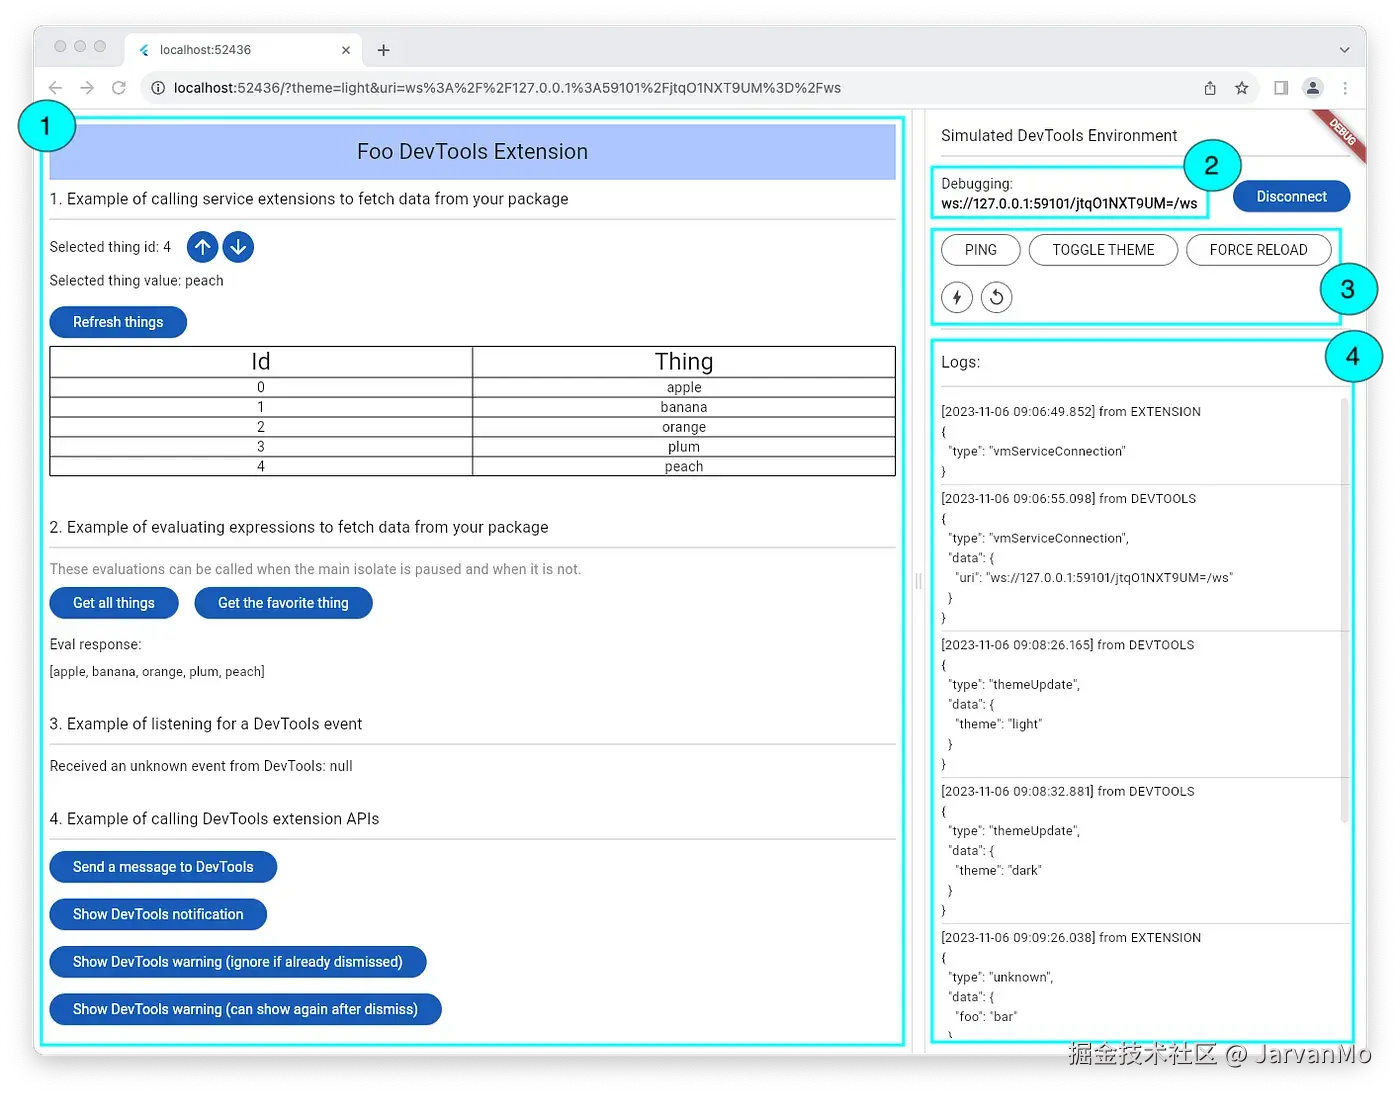The image size is (1400, 1096).
Task: Click the circular hot reload icon
Action: pos(996,297)
